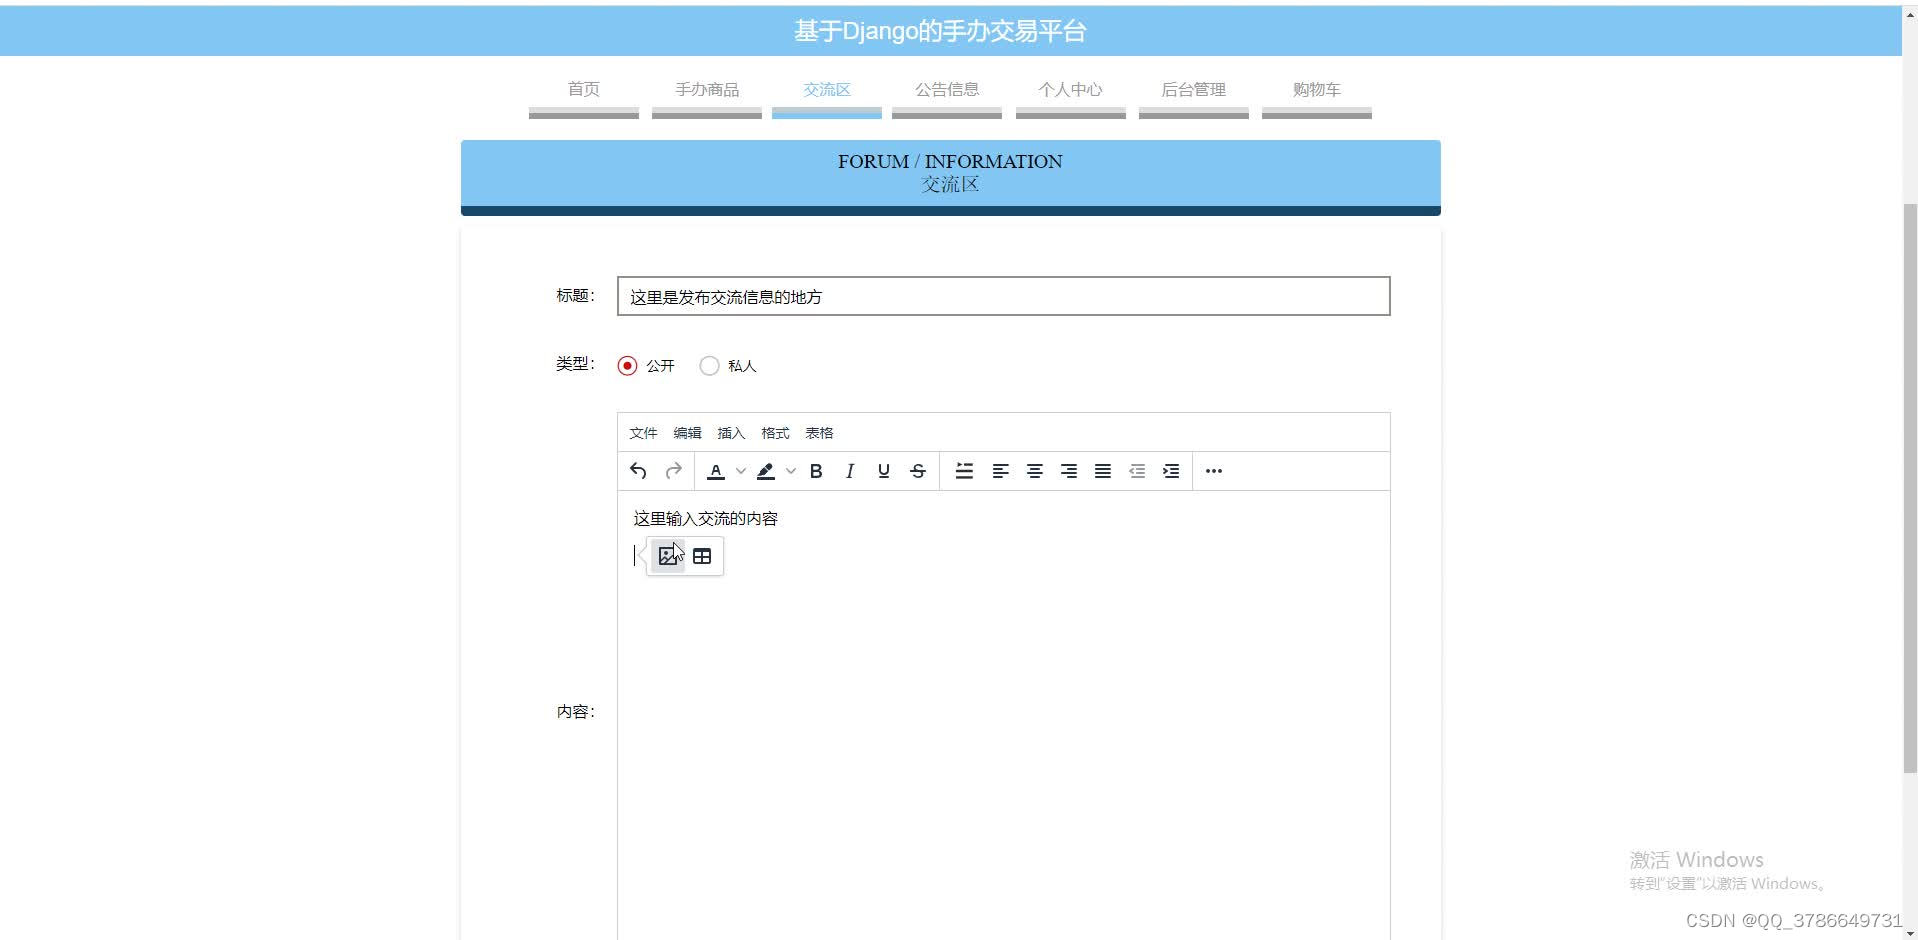Image resolution: width=1918 pixels, height=940 pixels.
Task: Show more toolbar options ellipsis
Action: [x=1214, y=471]
